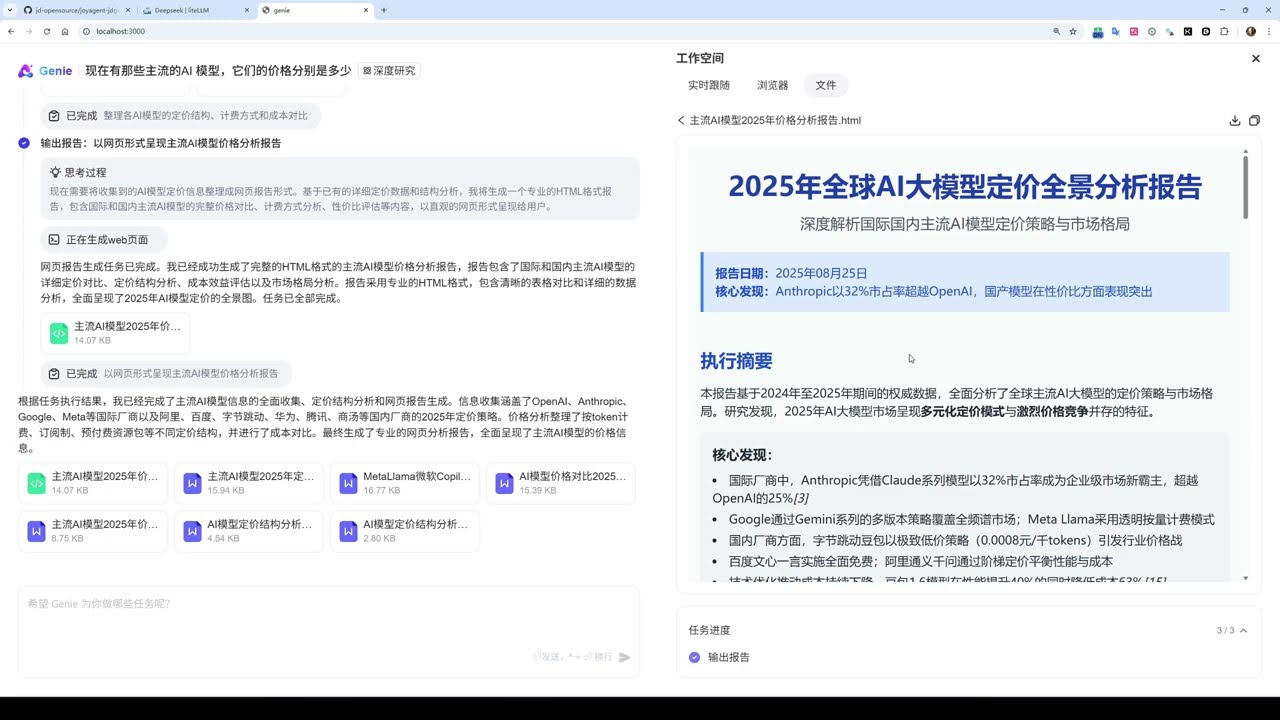This screenshot has height=720, width=1280.
Task: Open the AI模型价格对比2025 document card
Action: point(561,483)
